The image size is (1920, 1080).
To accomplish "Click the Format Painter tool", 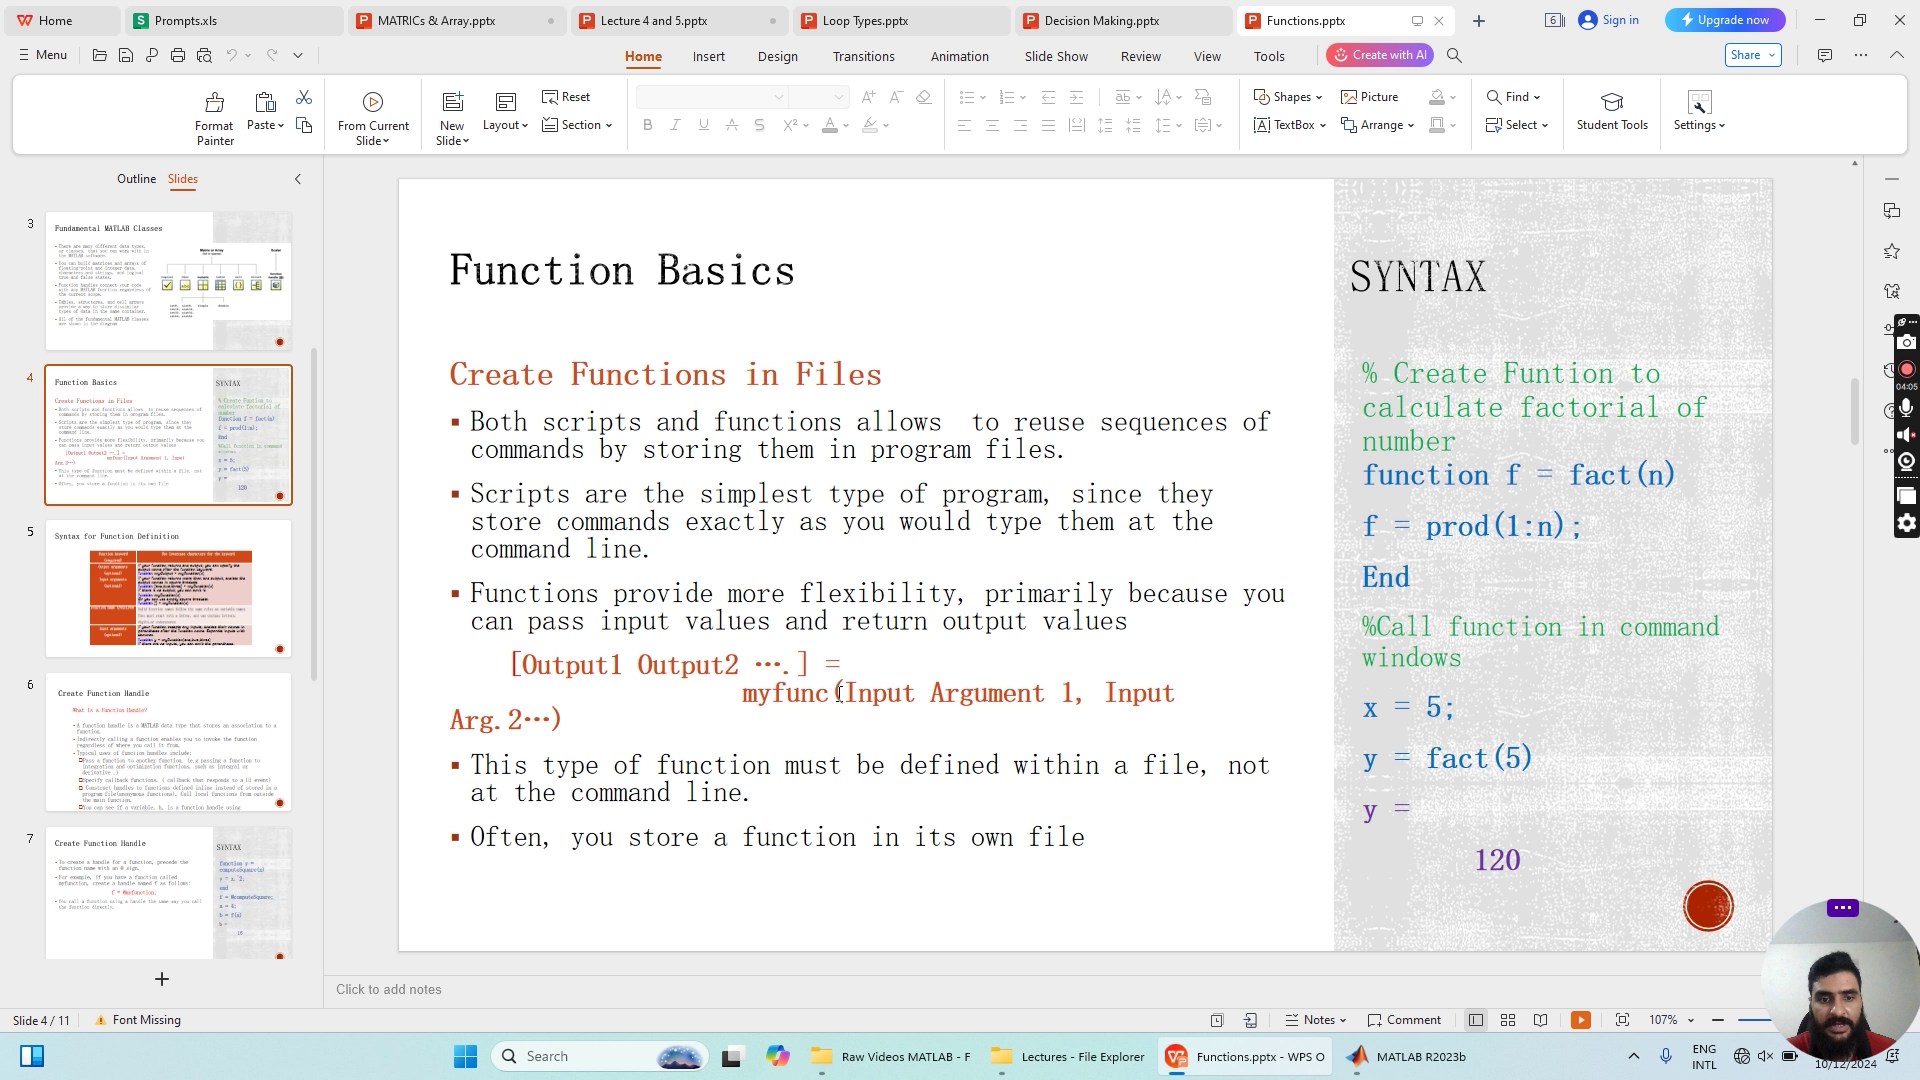I will 214,118.
